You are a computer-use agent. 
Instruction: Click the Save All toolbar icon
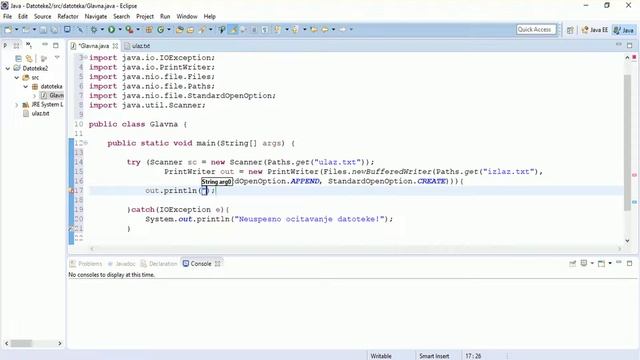click(54, 29)
